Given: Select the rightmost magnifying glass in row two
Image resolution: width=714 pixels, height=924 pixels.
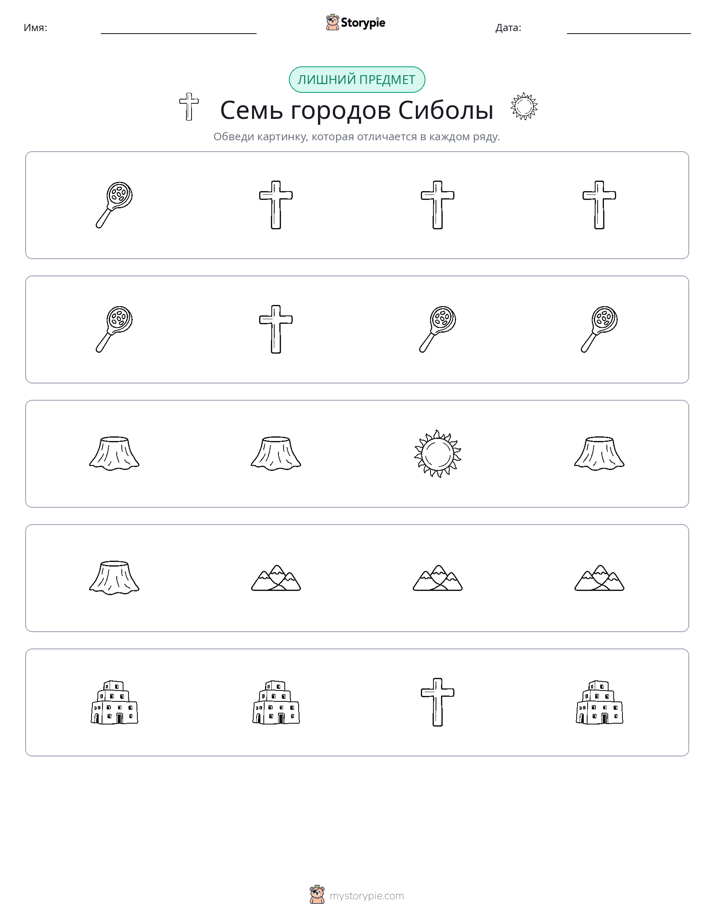Looking at the screenshot, I should pyautogui.click(x=599, y=329).
